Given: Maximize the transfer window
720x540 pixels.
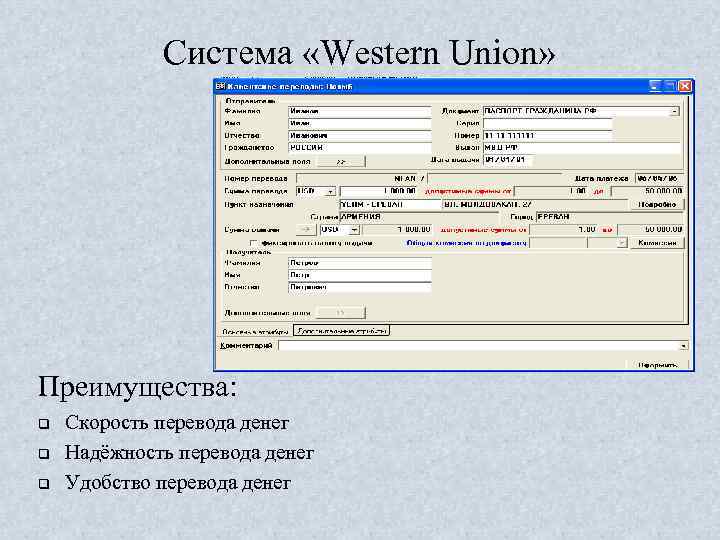Looking at the screenshot, I should (670, 86).
